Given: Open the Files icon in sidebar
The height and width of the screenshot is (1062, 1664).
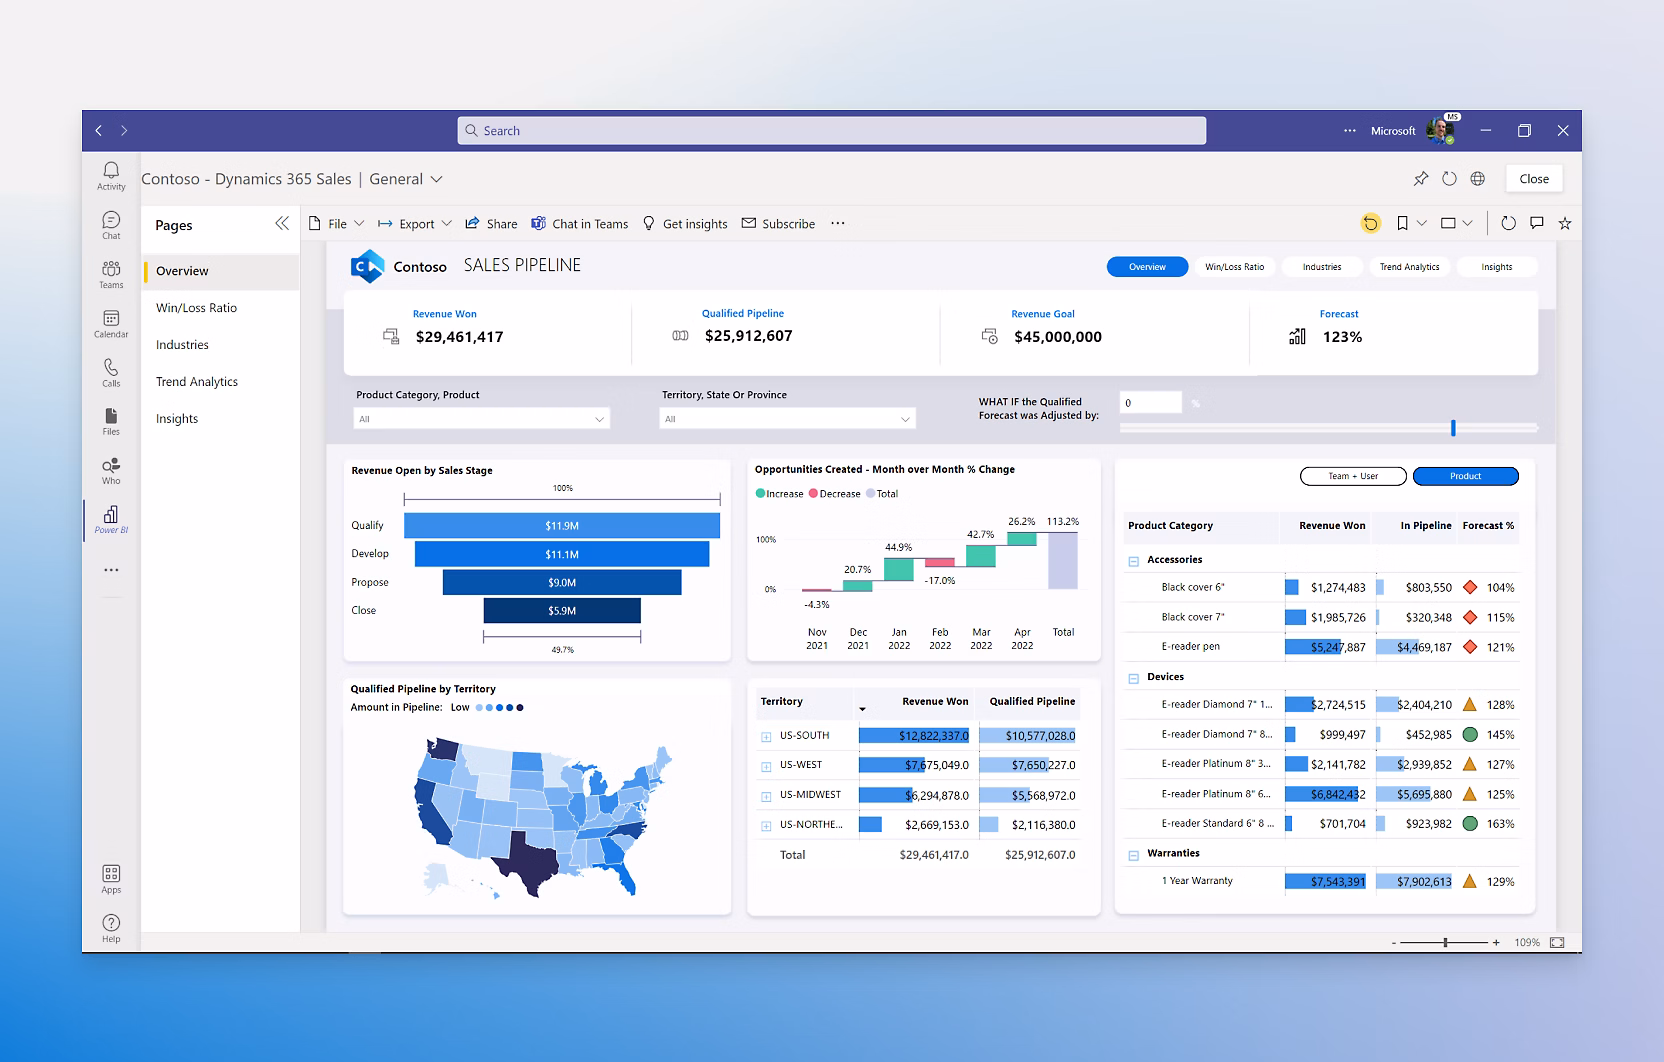Looking at the screenshot, I should click(111, 421).
